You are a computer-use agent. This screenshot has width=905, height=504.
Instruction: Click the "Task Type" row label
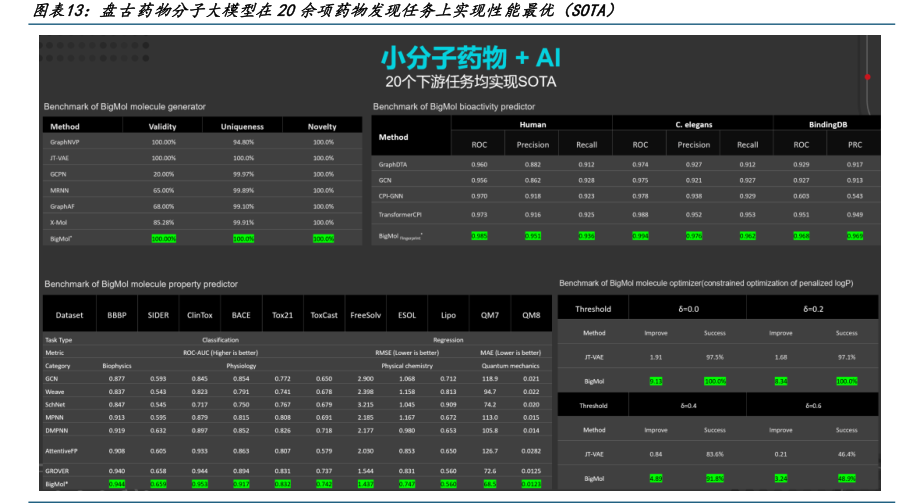click(x=59, y=340)
